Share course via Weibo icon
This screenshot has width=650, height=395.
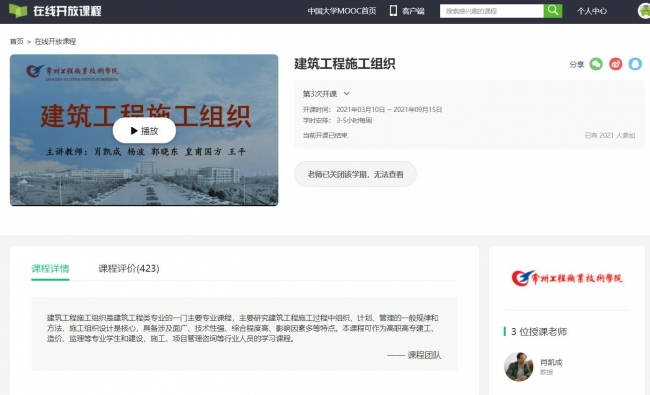[616, 64]
